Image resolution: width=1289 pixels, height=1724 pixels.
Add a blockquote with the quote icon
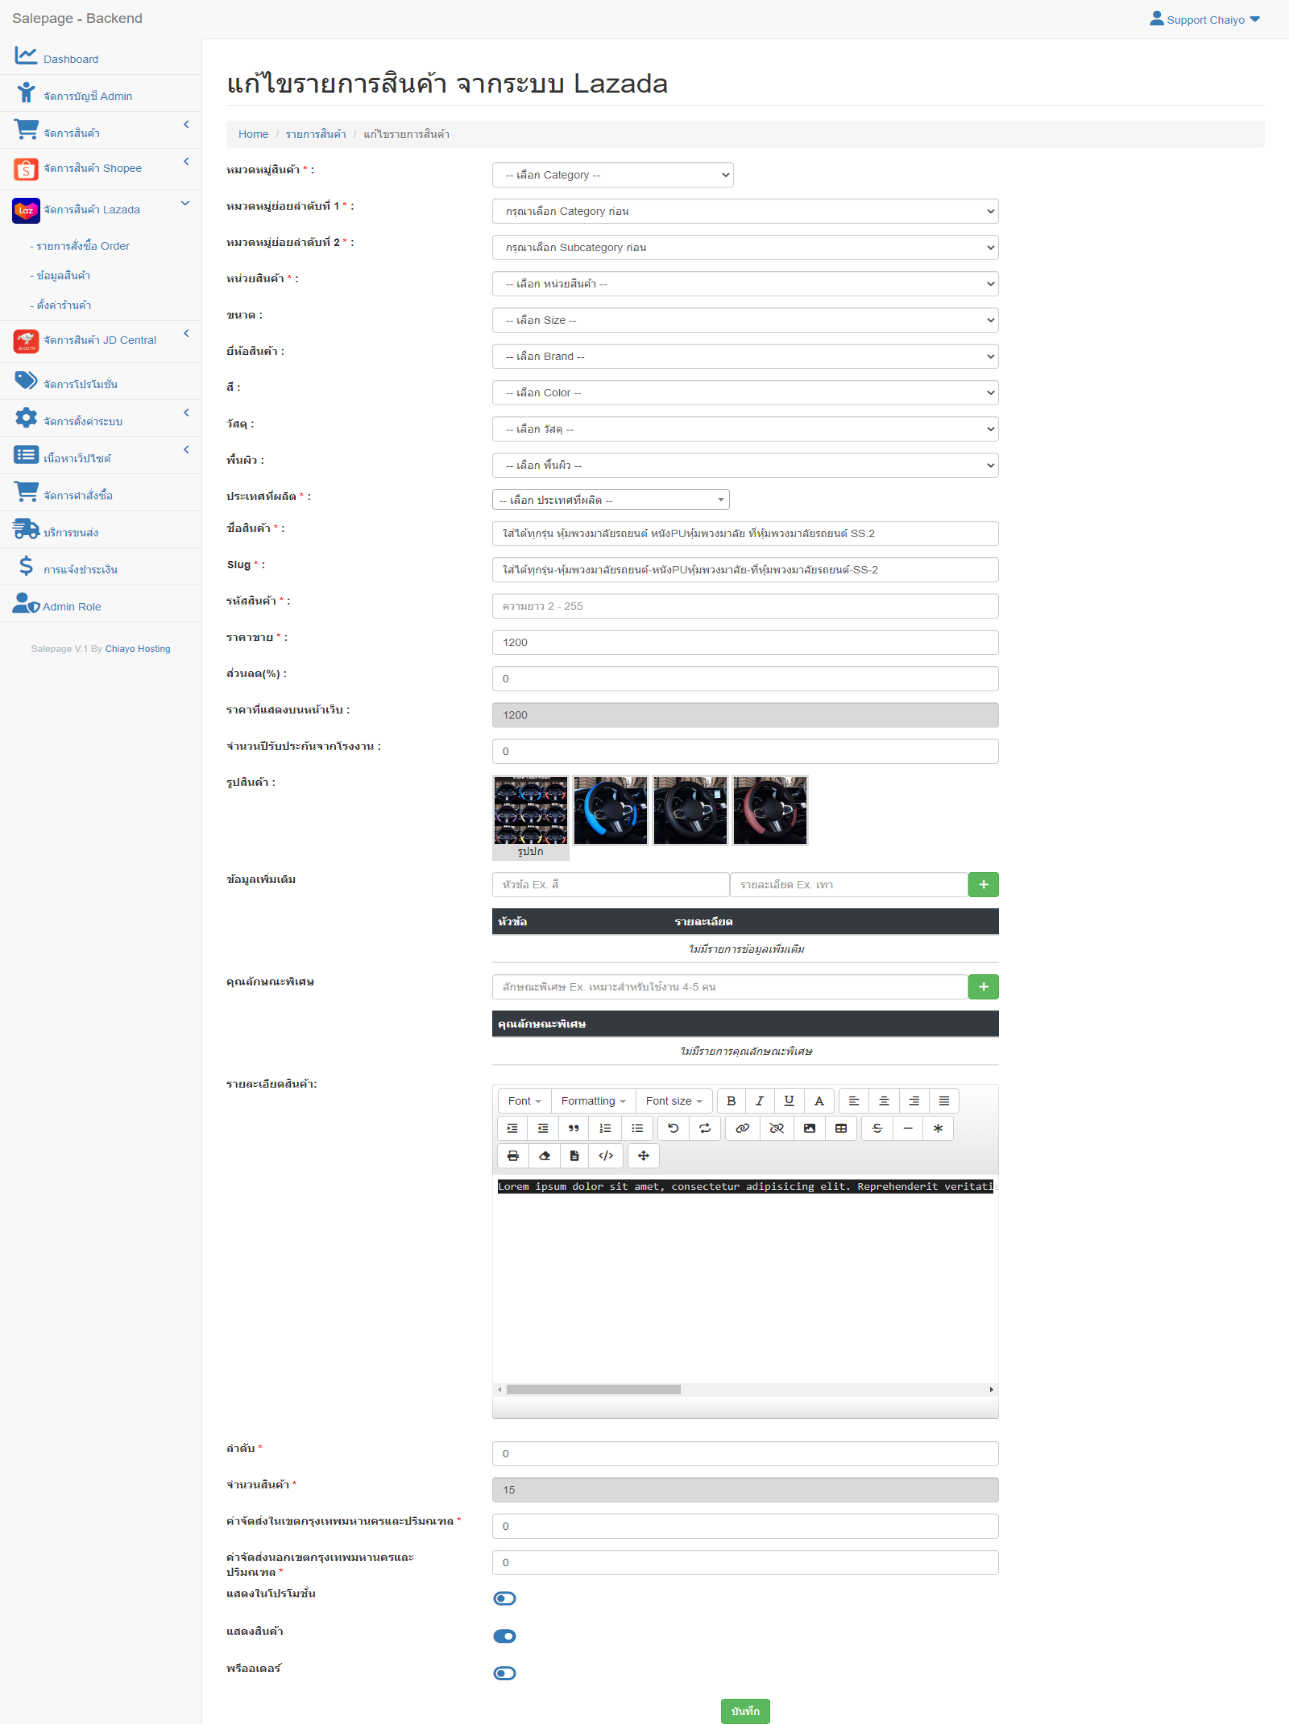tap(574, 1128)
